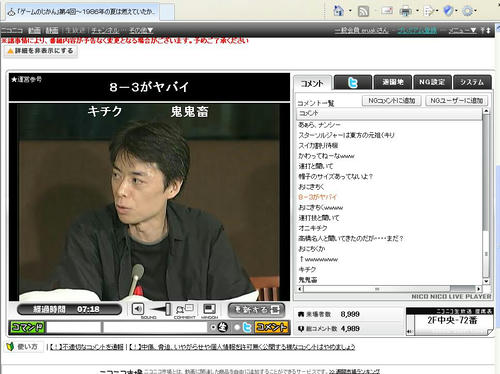Click the gray button right of WINDOW
The image size is (500, 374).
pos(256,310)
